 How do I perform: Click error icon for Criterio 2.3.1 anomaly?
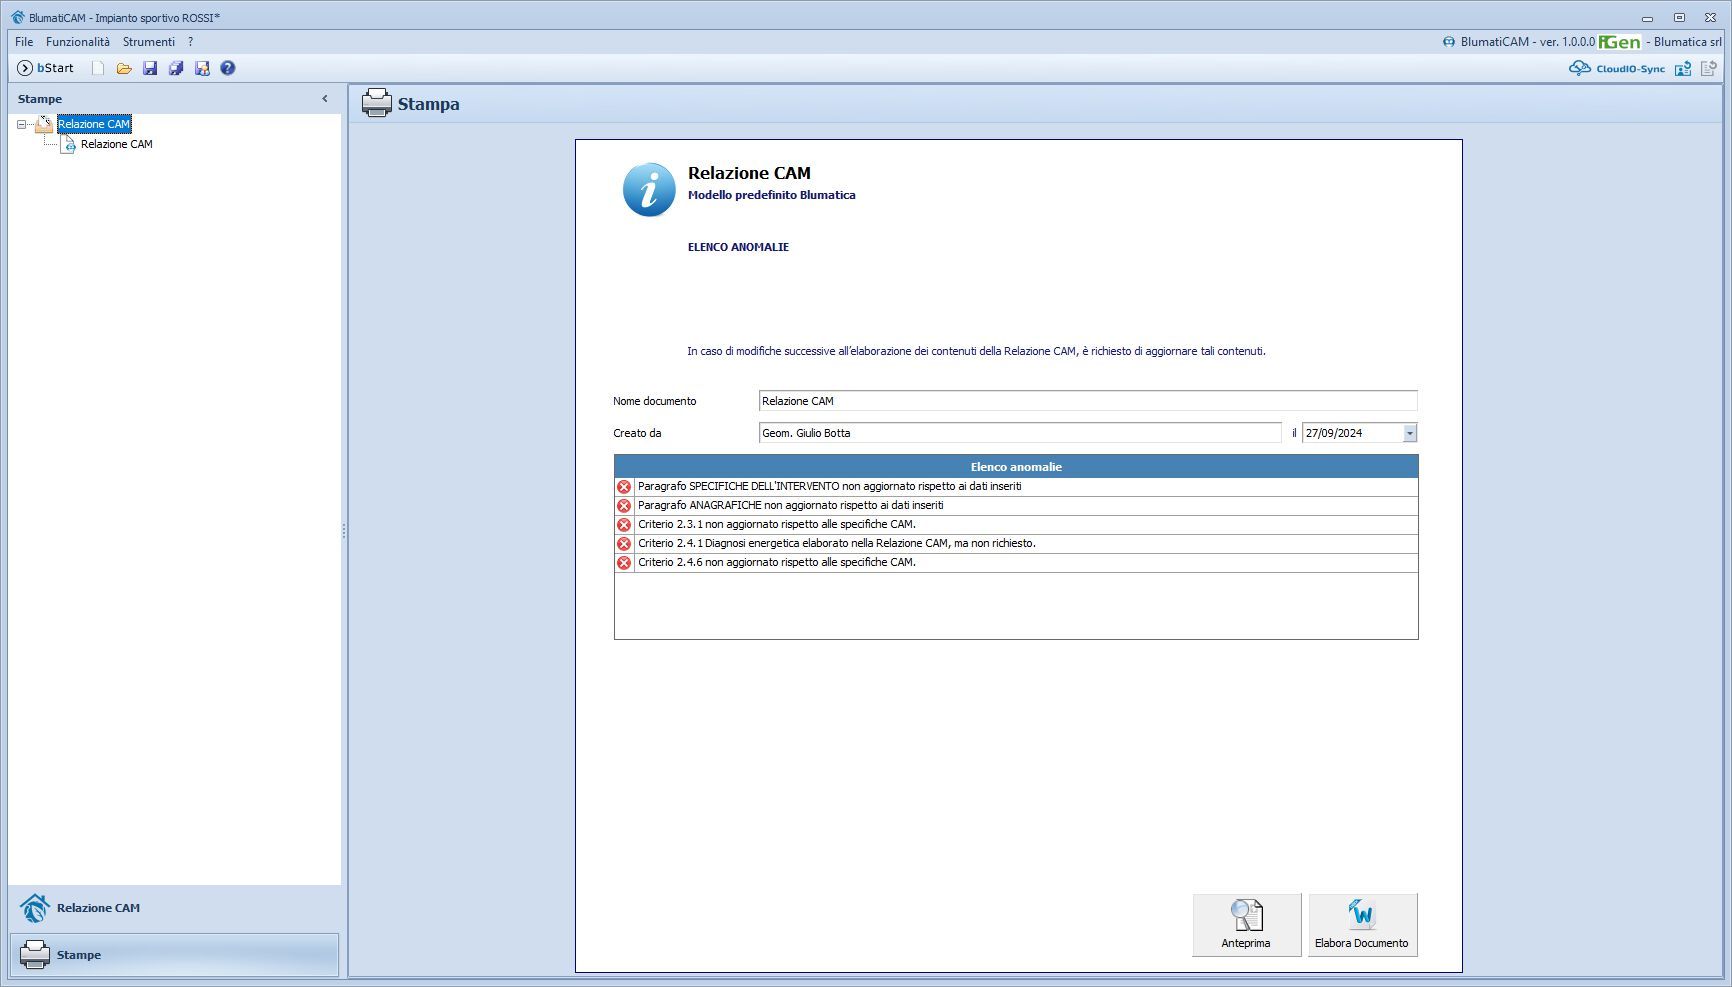pos(624,525)
